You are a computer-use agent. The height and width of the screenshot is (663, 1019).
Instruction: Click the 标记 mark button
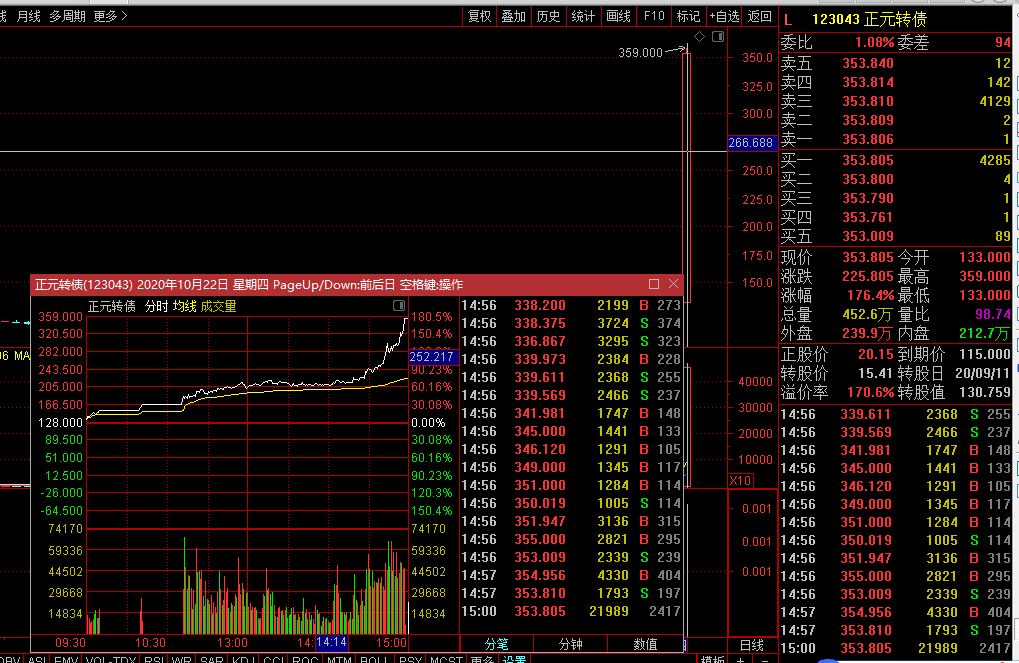pos(688,16)
